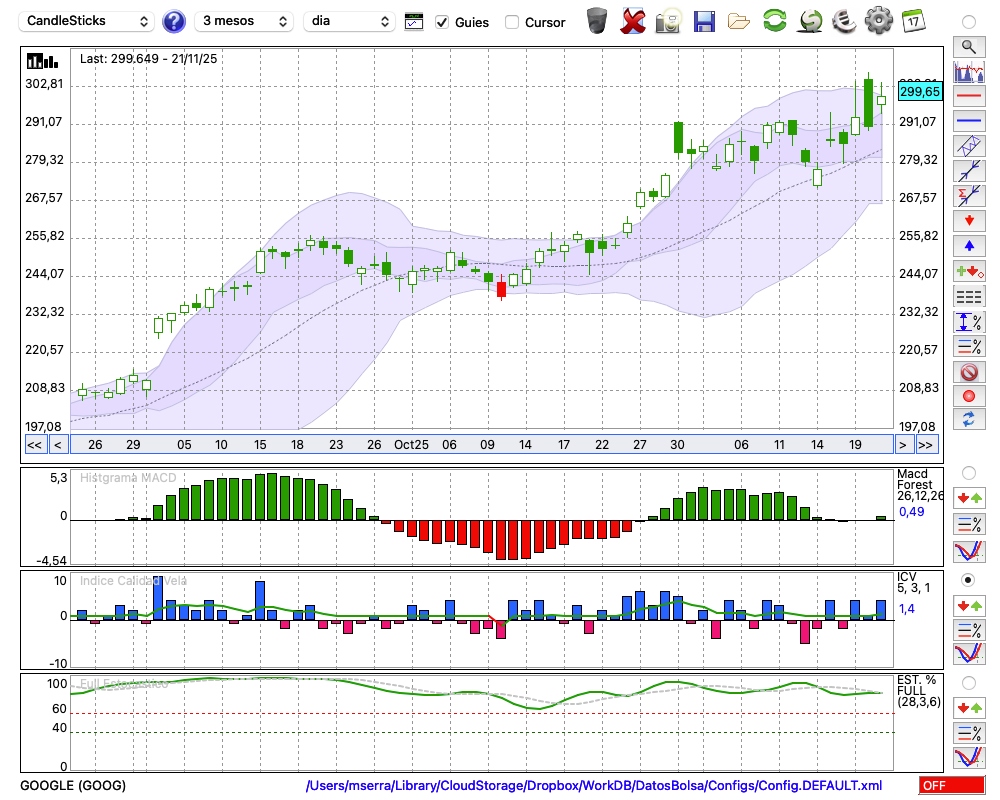The width and height of the screenshot is (1000, 800).
Task: Click the camera snapshot icon
Action: [668, 21]
